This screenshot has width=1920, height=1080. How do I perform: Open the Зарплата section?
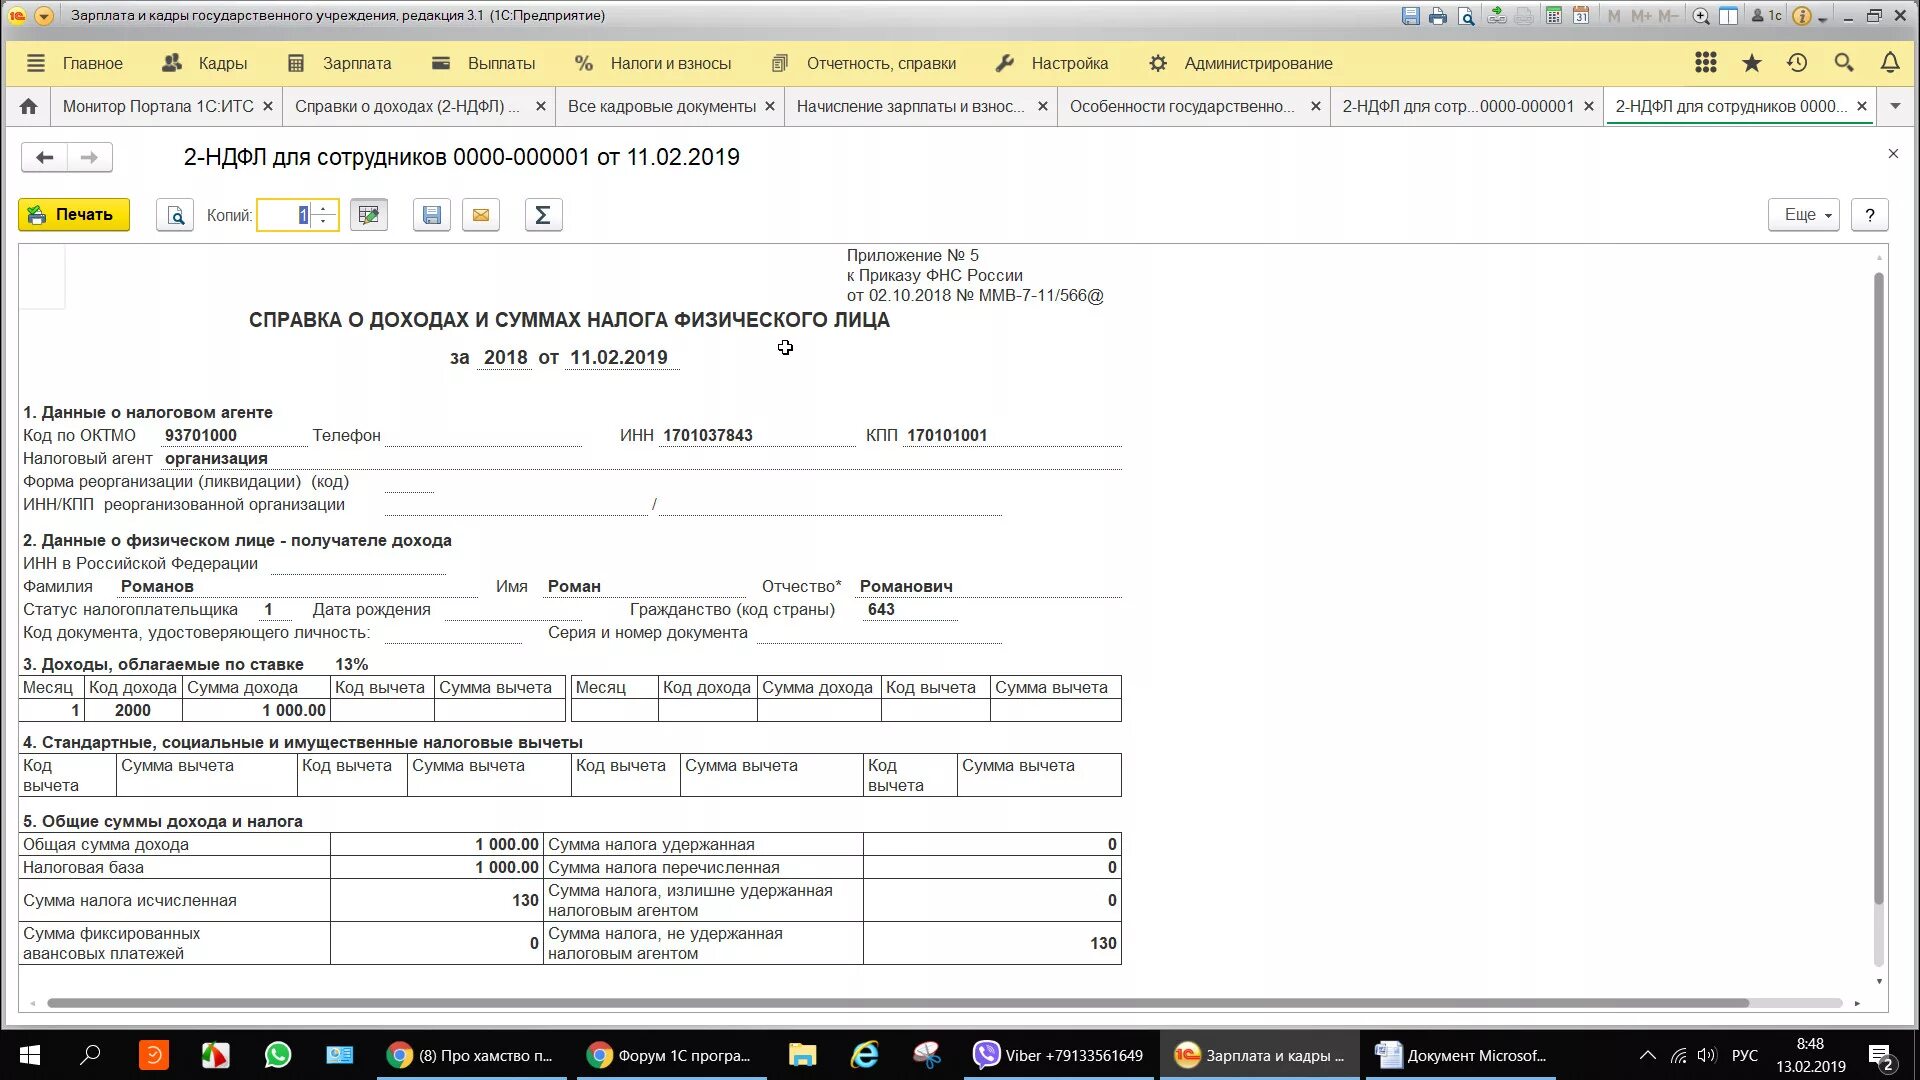click(340, 63)
